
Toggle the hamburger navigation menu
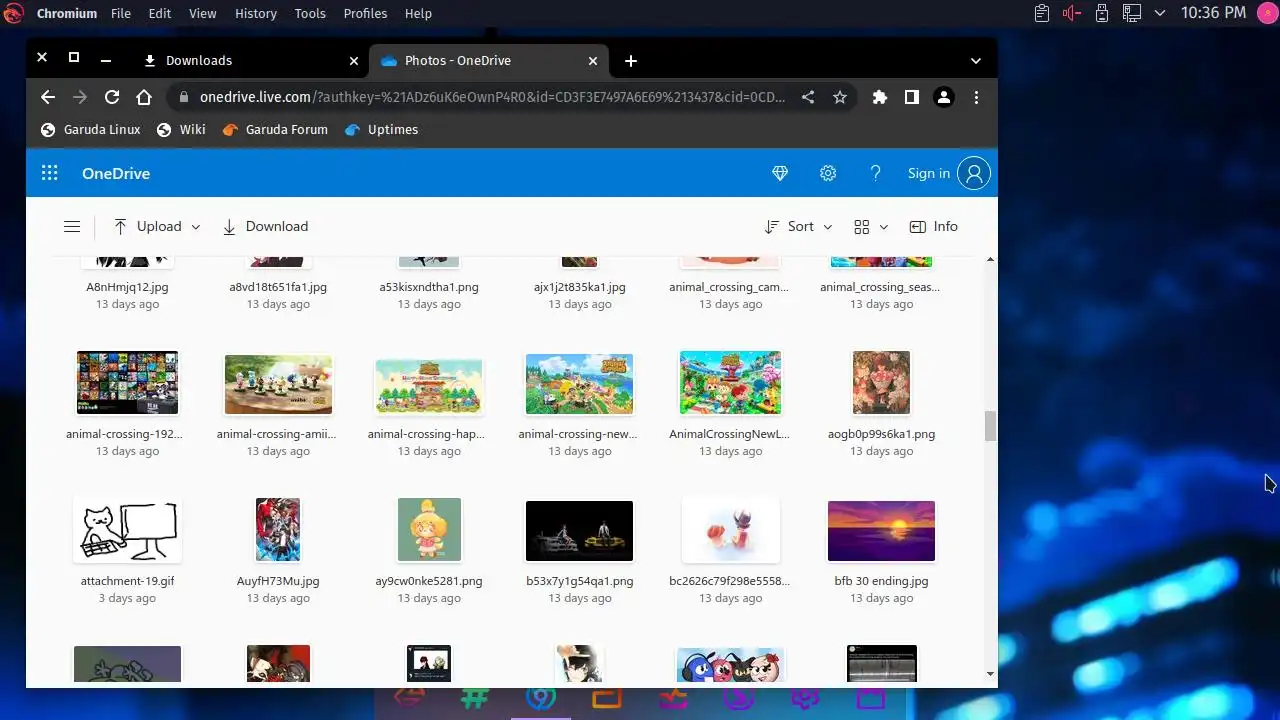pyautogui.click(x=72, y=227)
